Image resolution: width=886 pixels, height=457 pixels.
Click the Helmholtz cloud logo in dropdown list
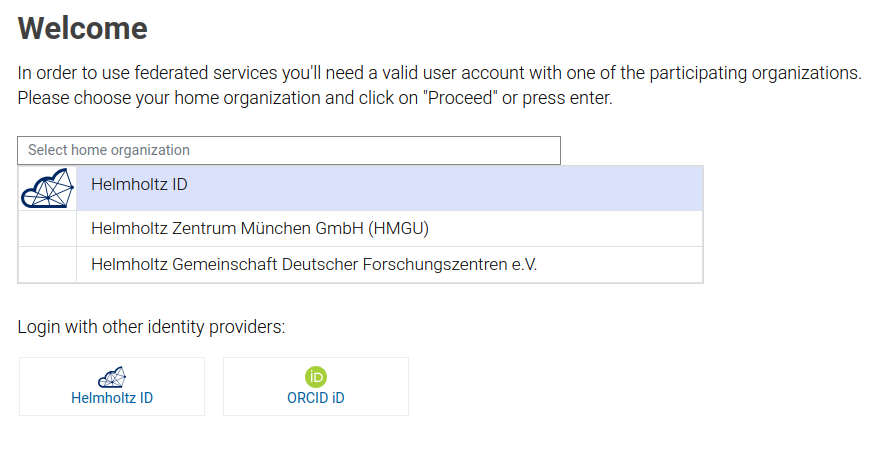pos(47,188)
